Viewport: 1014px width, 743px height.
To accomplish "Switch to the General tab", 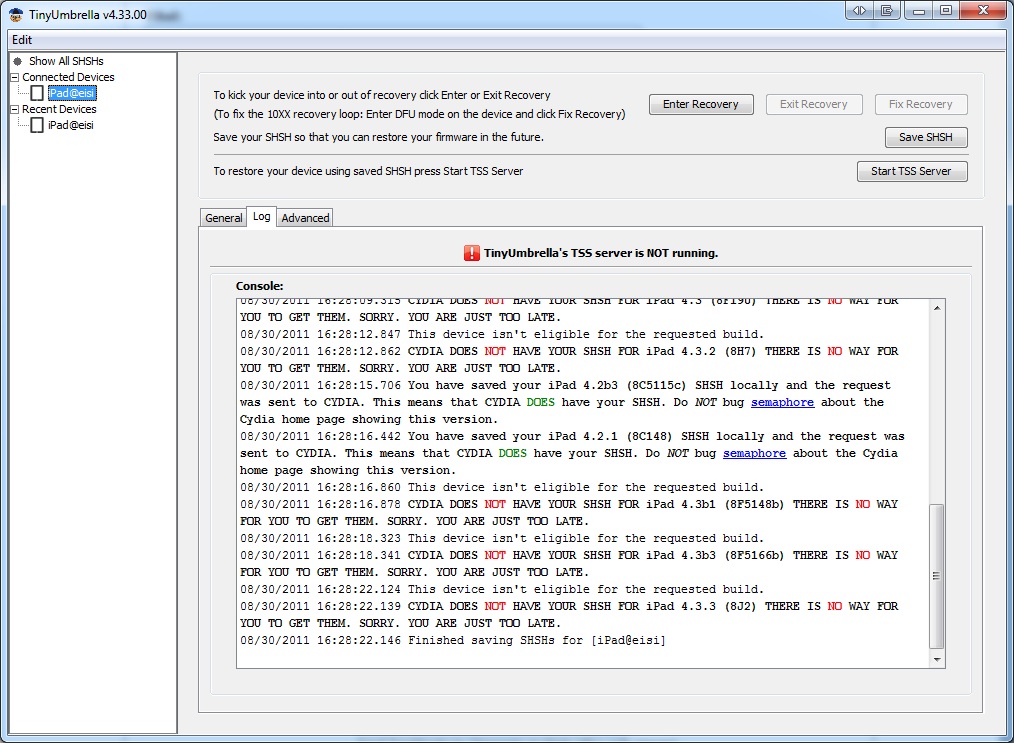I will click(224, 218).
